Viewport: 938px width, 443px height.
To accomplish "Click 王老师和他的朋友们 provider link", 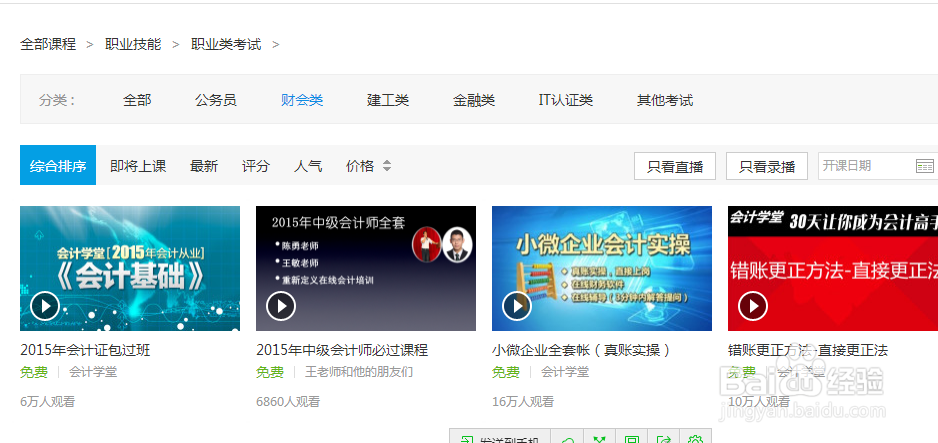I will [x=359, y=372].
